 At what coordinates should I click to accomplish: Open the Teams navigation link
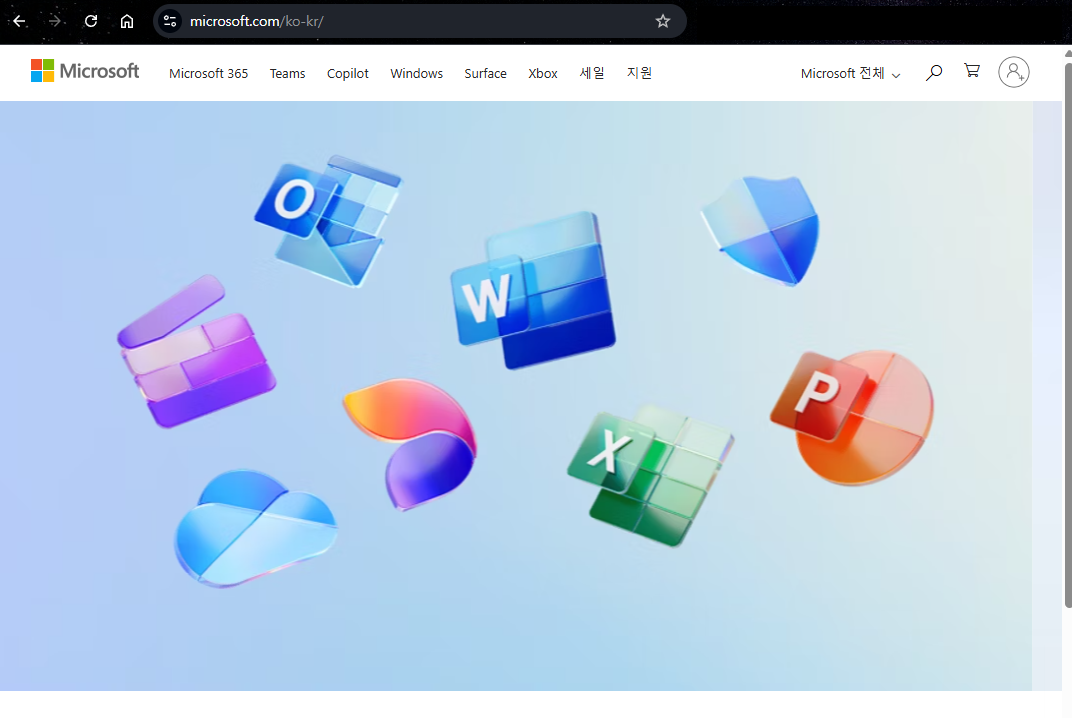click(287, 73)
